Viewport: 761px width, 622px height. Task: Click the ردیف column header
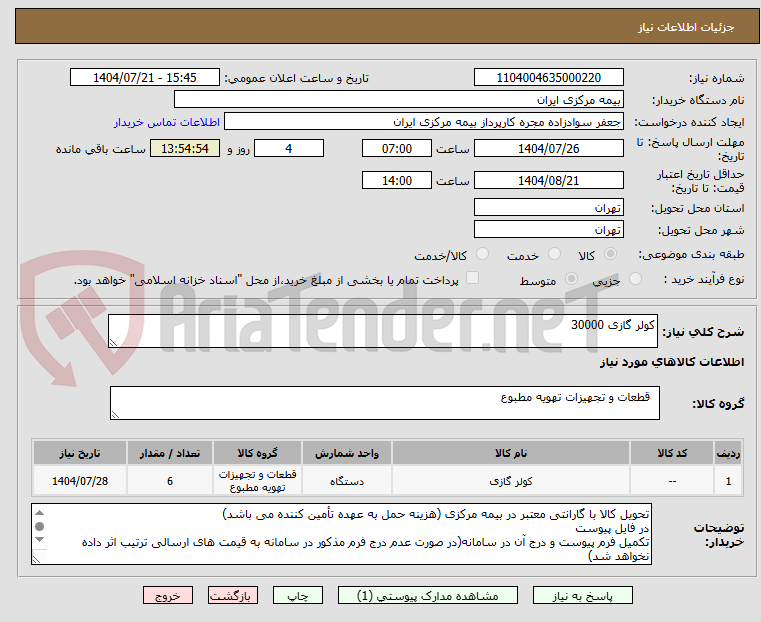point(728,453)
